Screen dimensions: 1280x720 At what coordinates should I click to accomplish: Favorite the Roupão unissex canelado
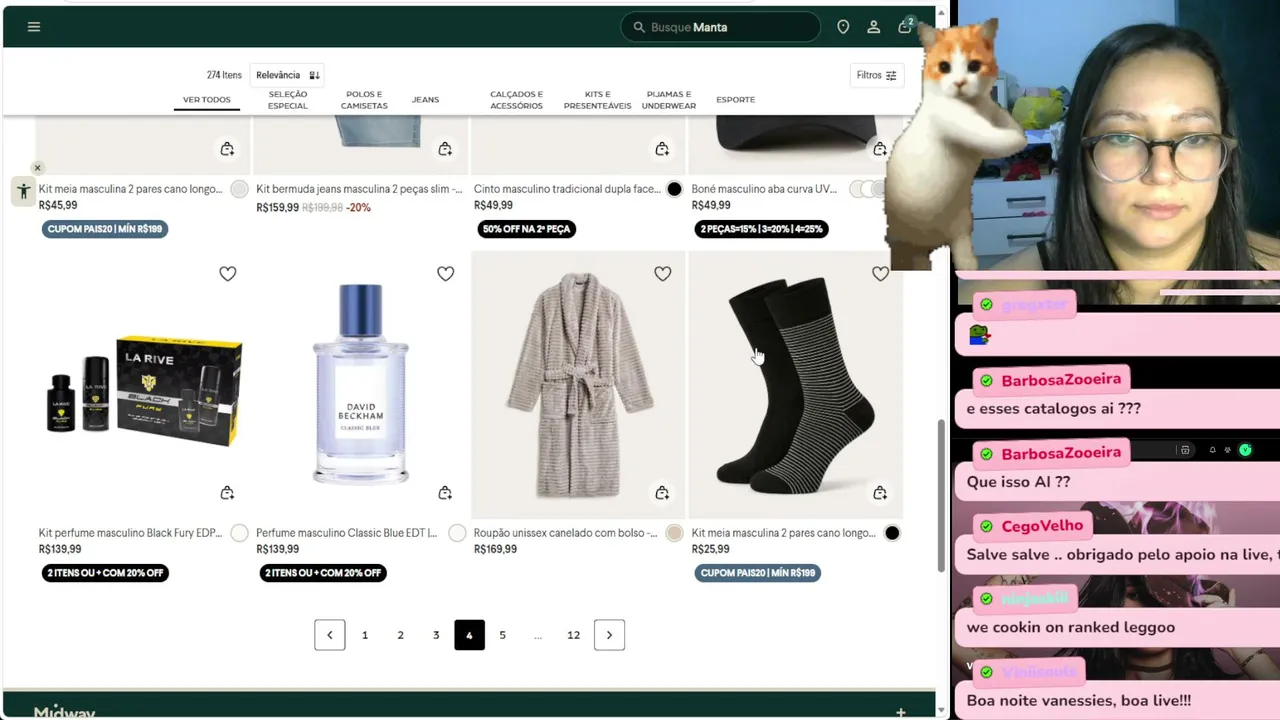[663, 274]
